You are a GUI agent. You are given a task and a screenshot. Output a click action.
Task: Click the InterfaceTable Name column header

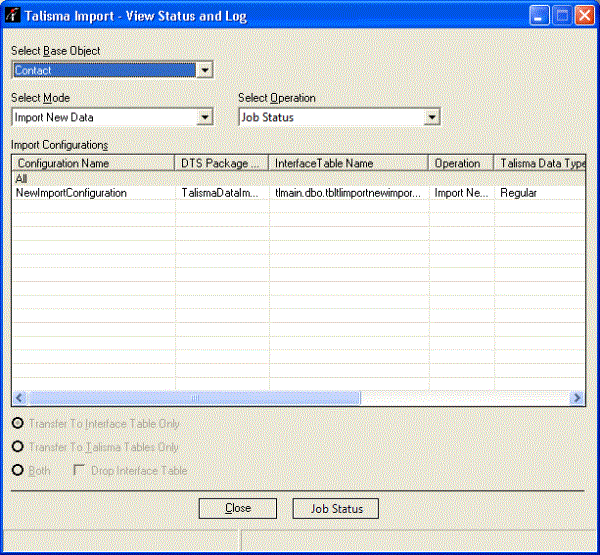348,163
